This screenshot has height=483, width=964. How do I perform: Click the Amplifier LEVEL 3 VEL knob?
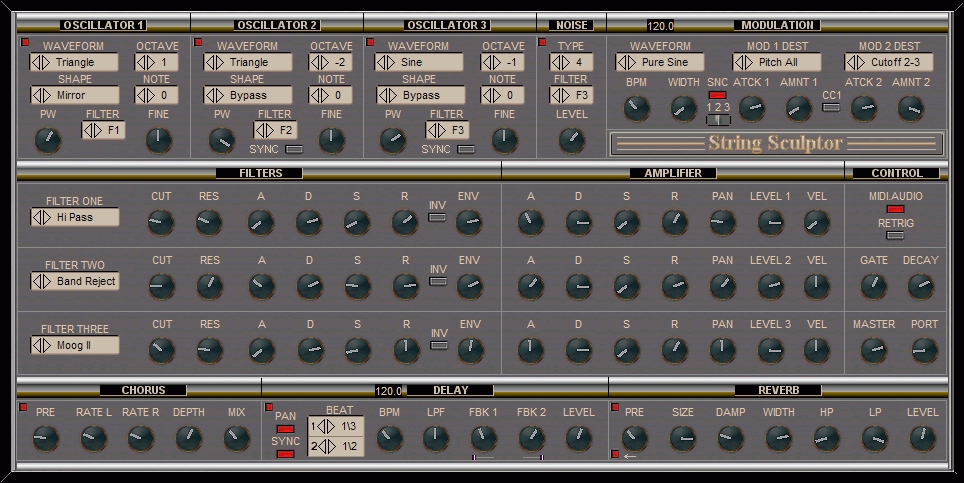[817, 350]
